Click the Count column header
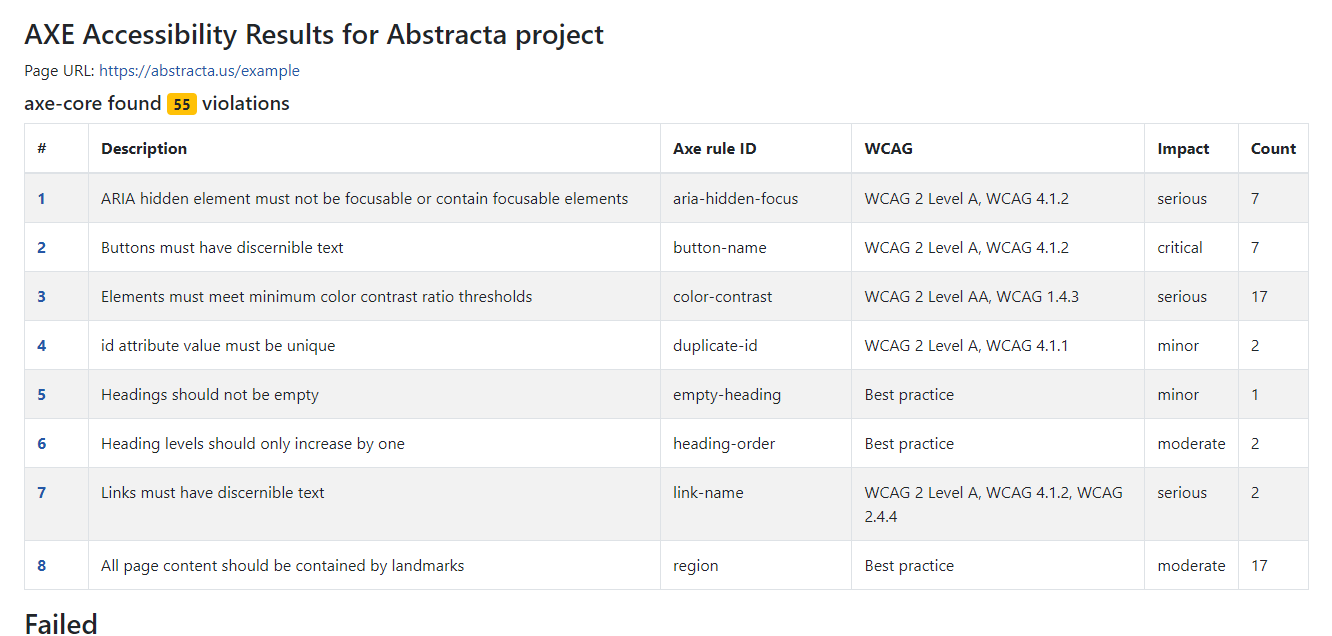The width and height of the screenshot is (1332, 636). (x=1273, y=149)
